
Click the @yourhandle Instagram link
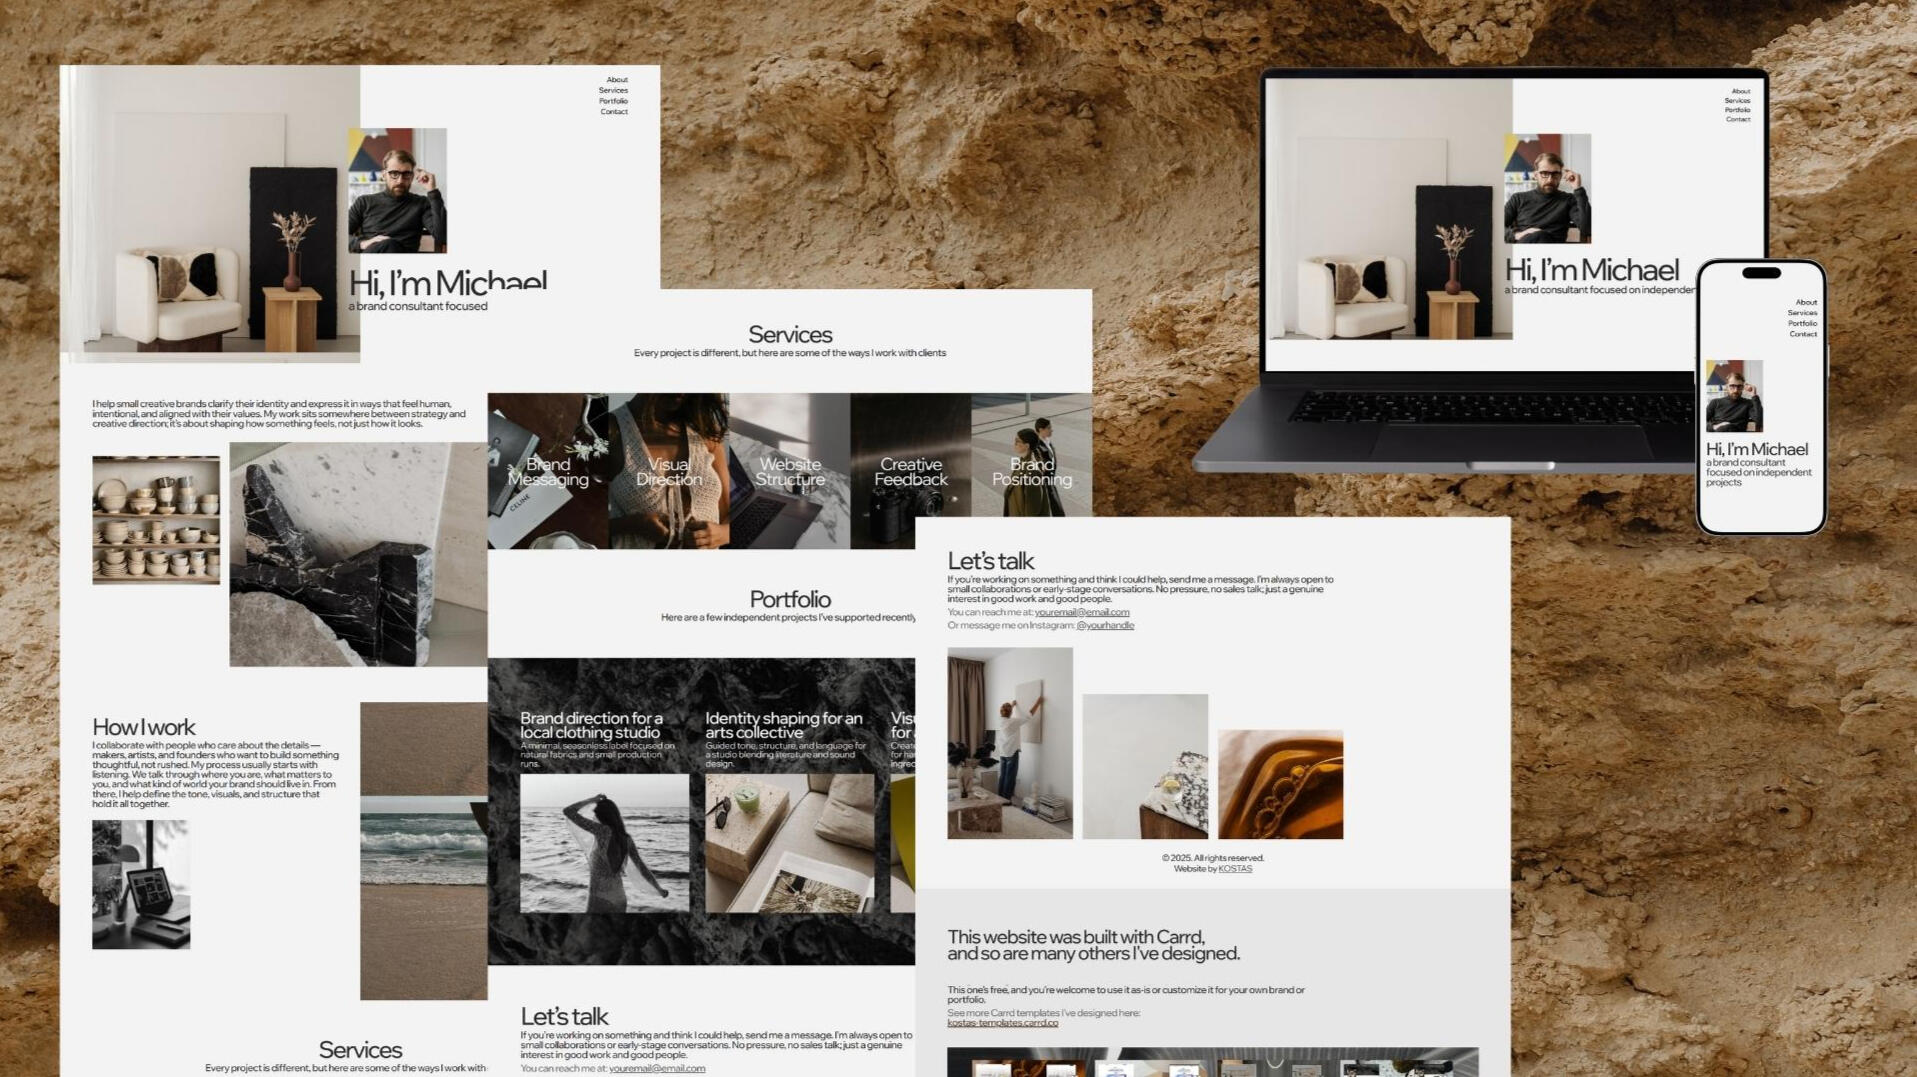coord(1107,624)
